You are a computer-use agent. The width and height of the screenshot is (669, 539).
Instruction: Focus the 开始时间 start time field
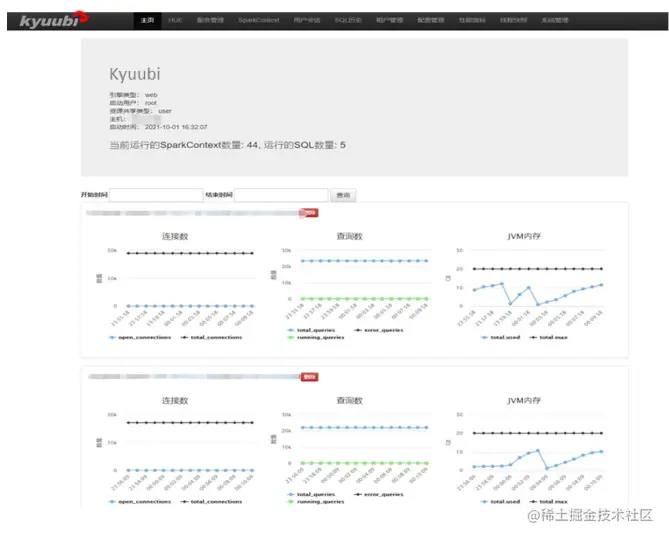[156, 195]
